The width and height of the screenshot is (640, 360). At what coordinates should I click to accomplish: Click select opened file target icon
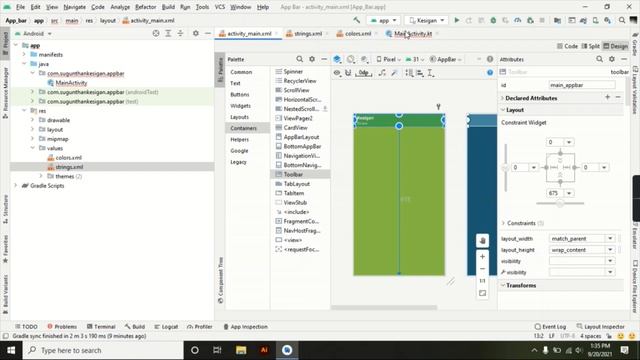(156, 33)
